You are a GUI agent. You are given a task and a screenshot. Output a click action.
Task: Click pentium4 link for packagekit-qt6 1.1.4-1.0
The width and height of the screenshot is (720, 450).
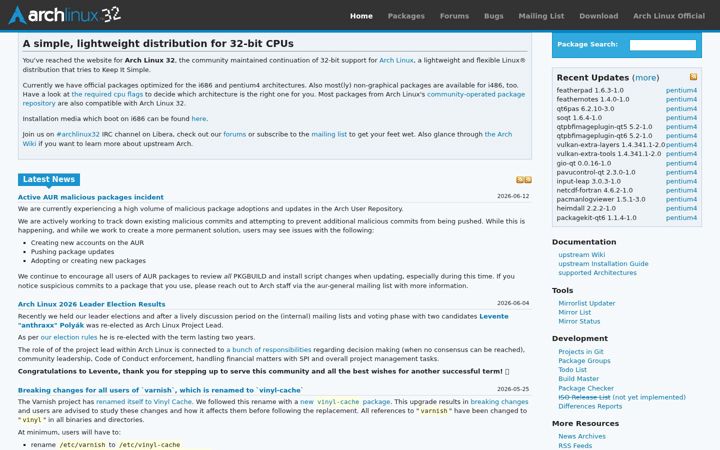point(681,218)
